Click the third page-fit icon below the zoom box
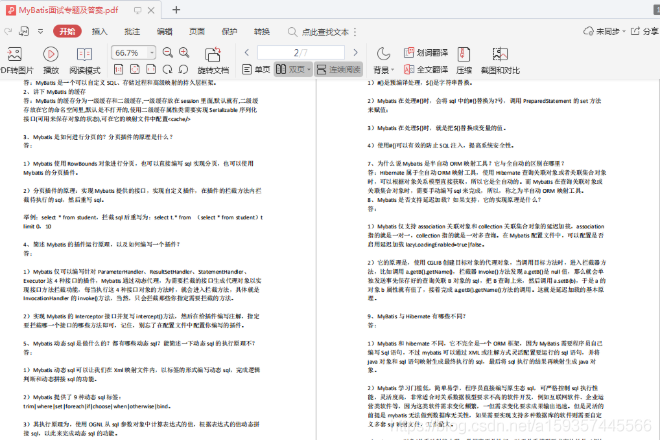 pos(151,69)
